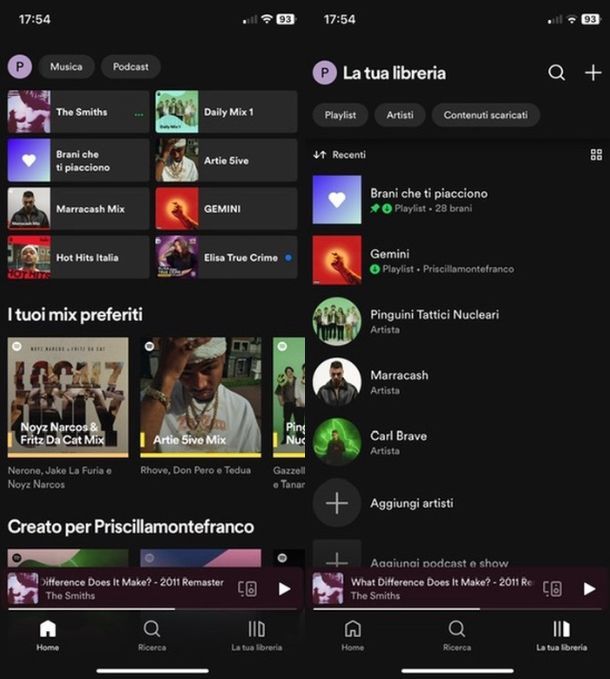Tap the profile avatar beside La tua libreria
The width and height of the screenshot is (610, 679).
click(x=325, y=73)
